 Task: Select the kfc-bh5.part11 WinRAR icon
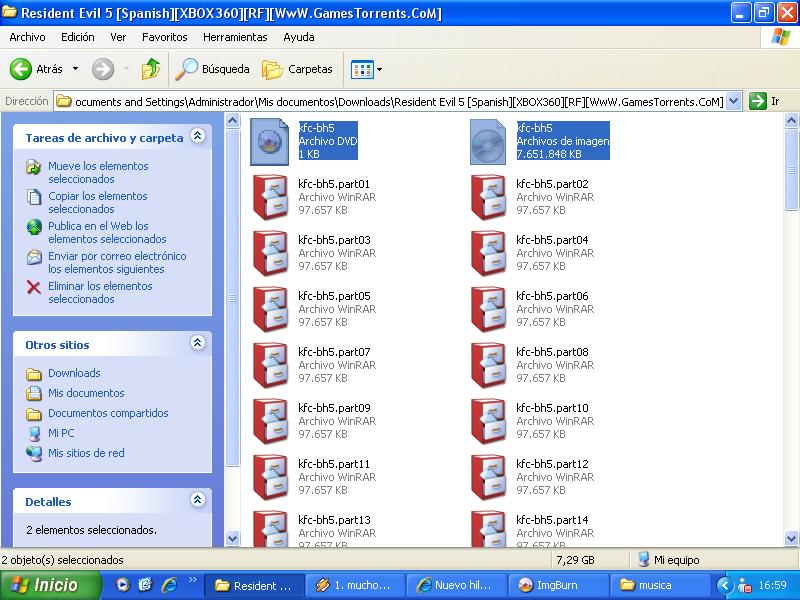270,478
